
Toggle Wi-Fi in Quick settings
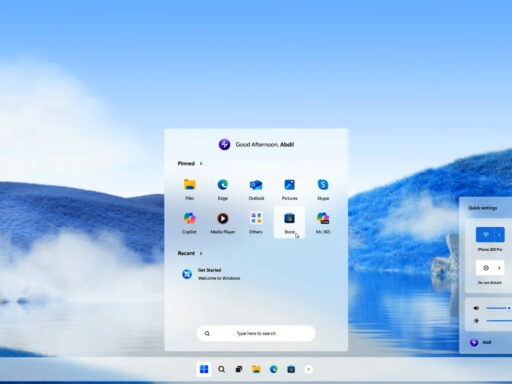pos(485,234)
